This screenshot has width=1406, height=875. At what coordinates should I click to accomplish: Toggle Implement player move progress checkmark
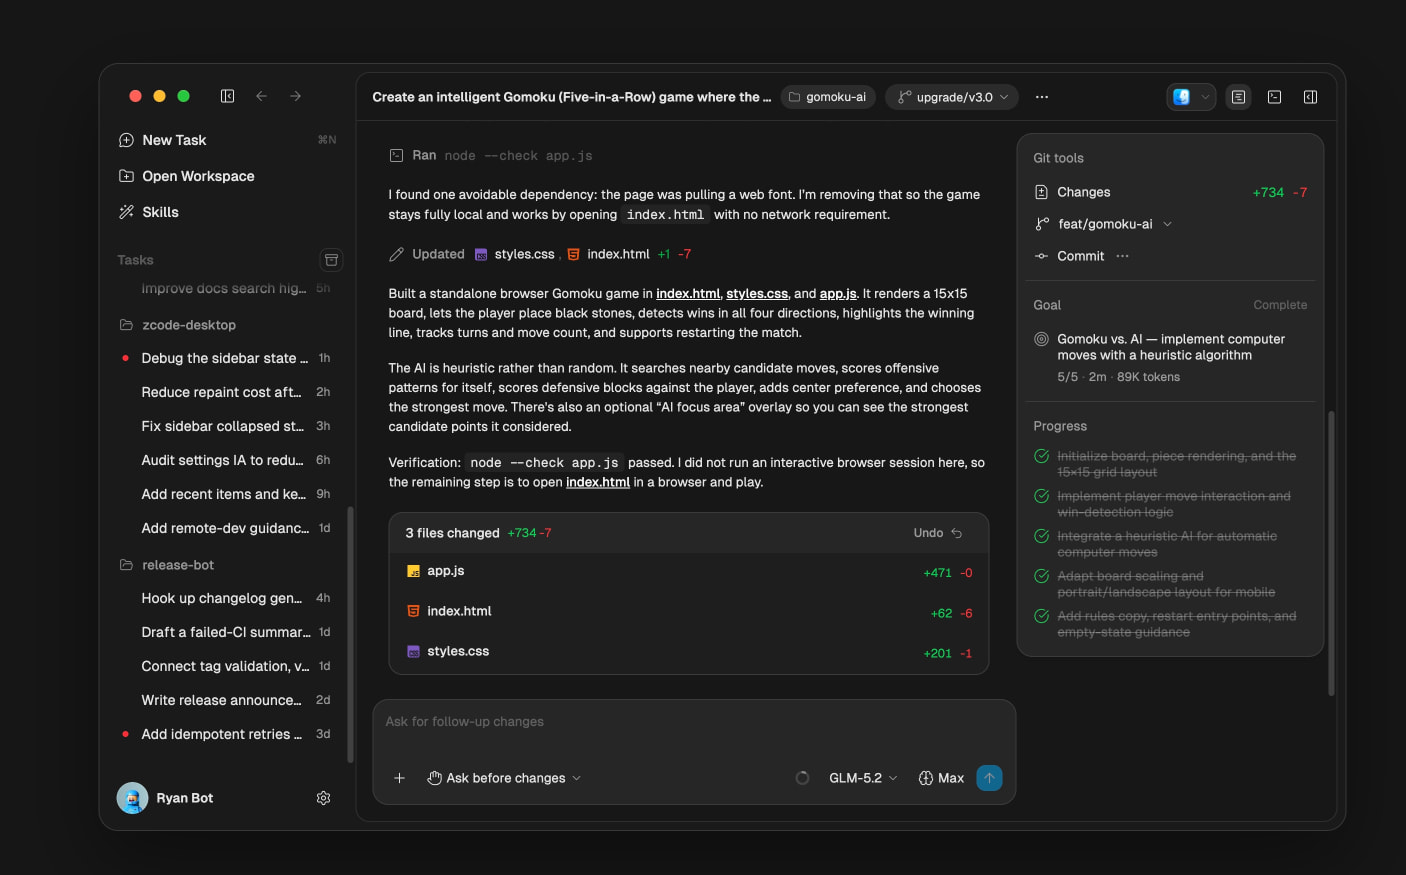pyautogui.click(x=1041, y=496)
